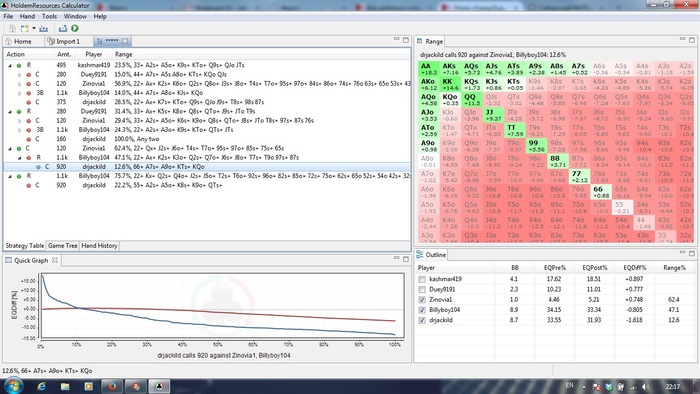
Task: Maximize the strategy table panel
Action: [x=406, y=40]
